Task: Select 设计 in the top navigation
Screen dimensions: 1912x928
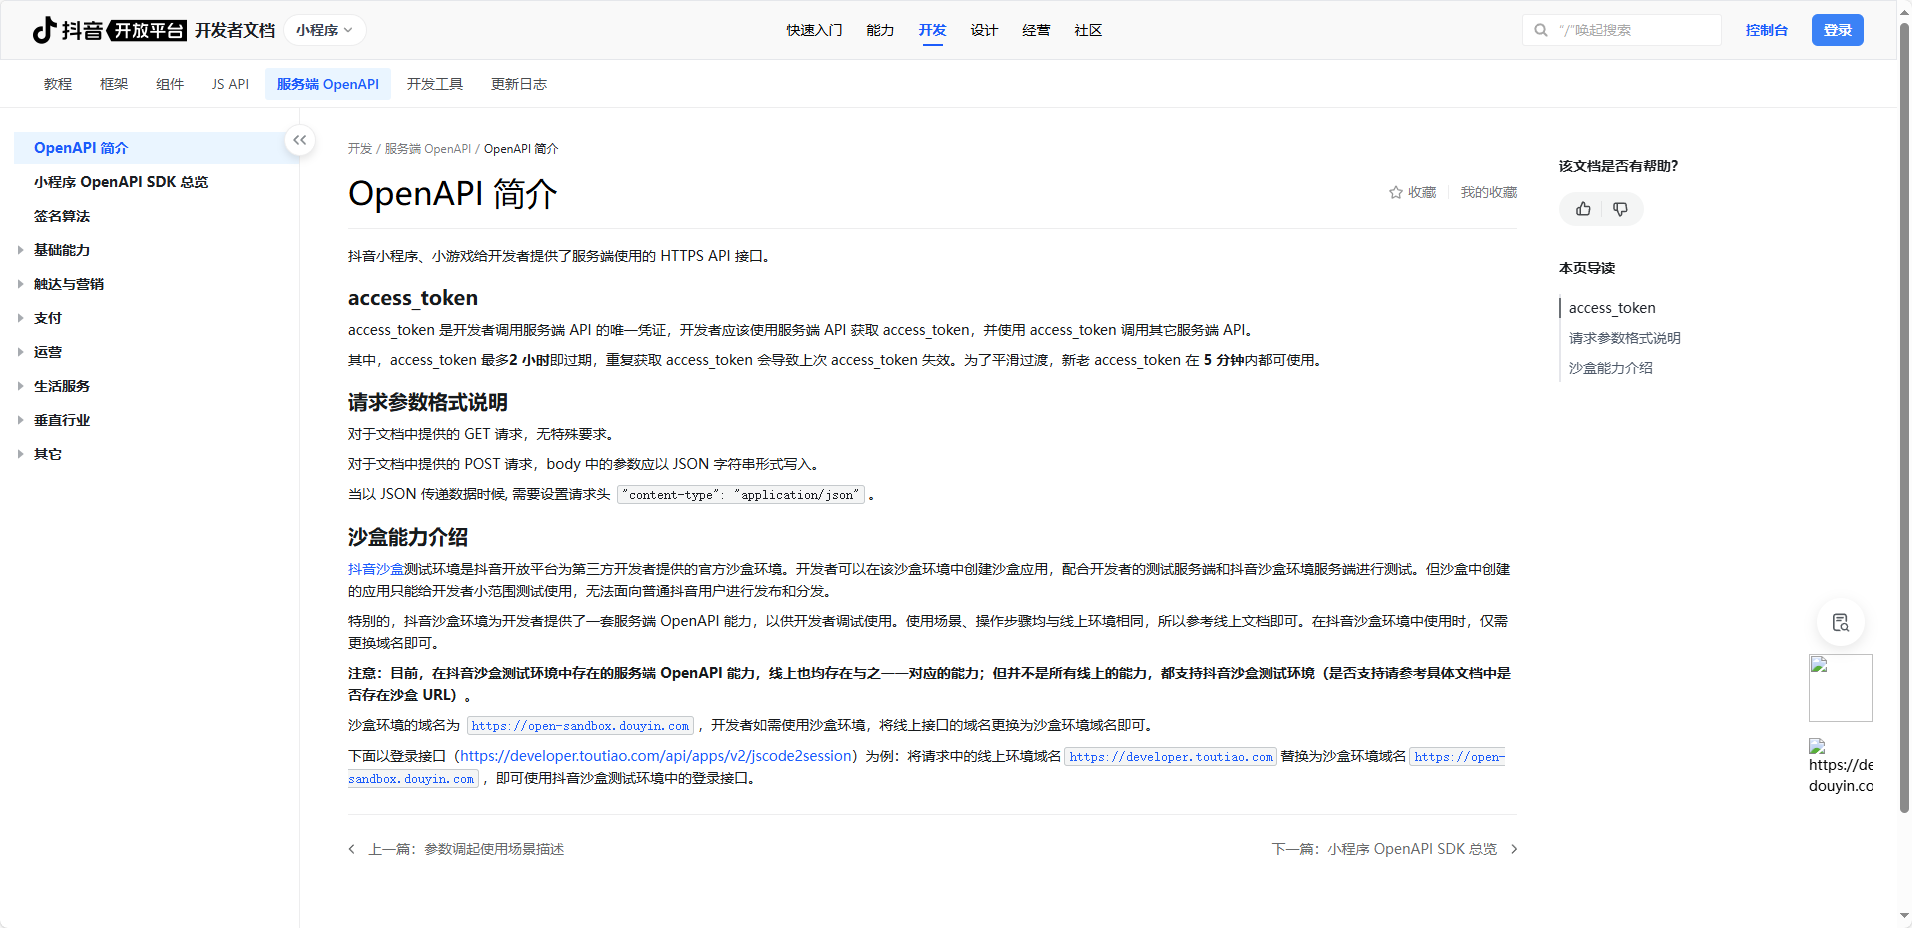Action: click(984, 30)
